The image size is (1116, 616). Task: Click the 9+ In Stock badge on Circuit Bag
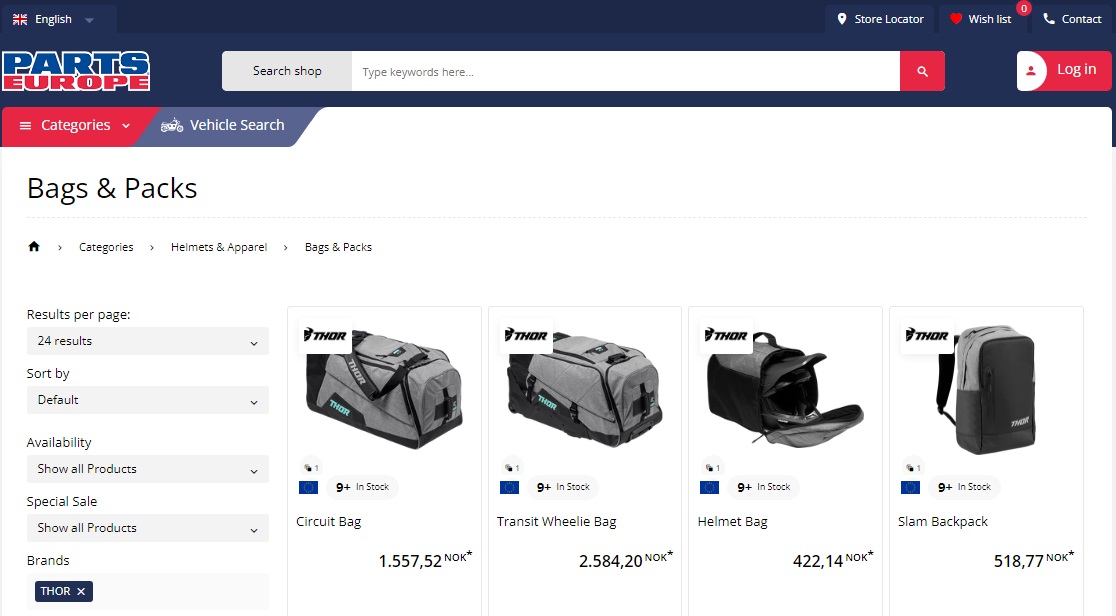[x=362, y=487]
